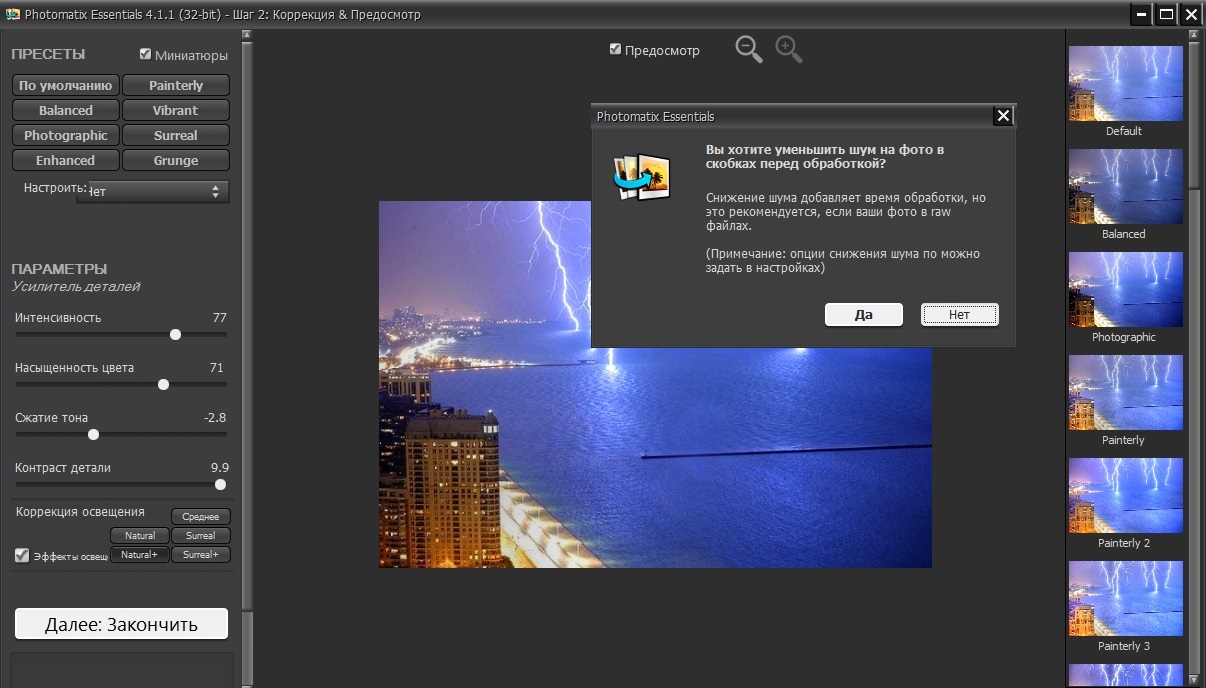Choose Natural lighting correction
Screen dimensions: 1206x688
pos(140,536)
